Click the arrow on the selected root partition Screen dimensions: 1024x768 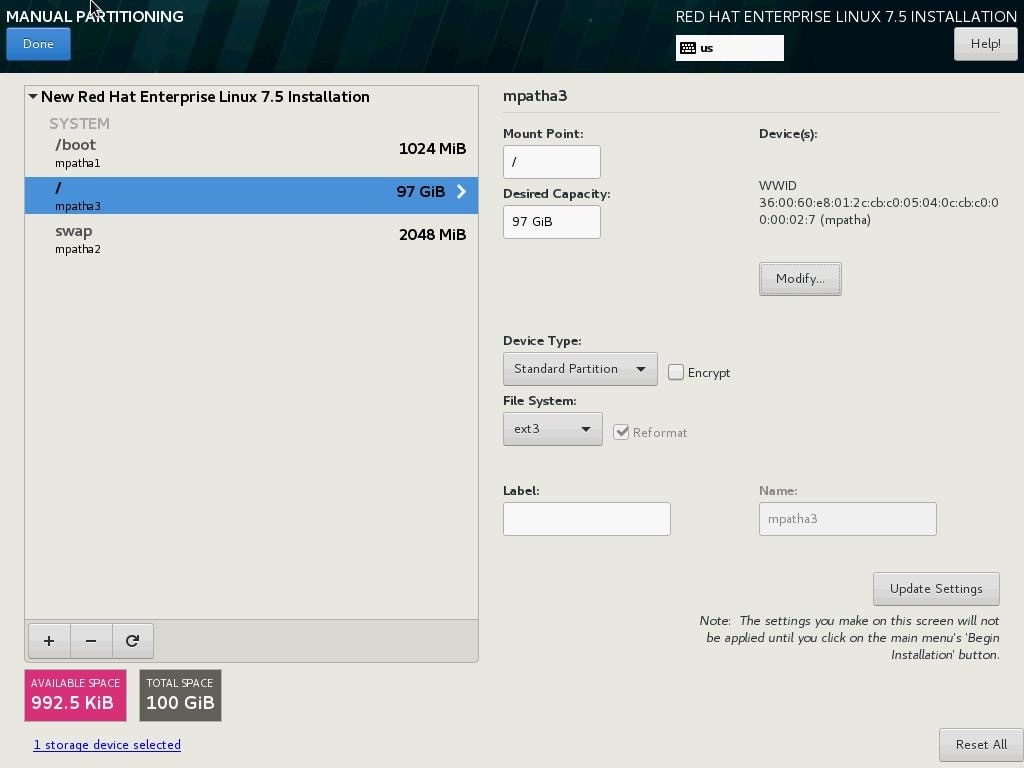pyautogui.click(x=462, y=191)
